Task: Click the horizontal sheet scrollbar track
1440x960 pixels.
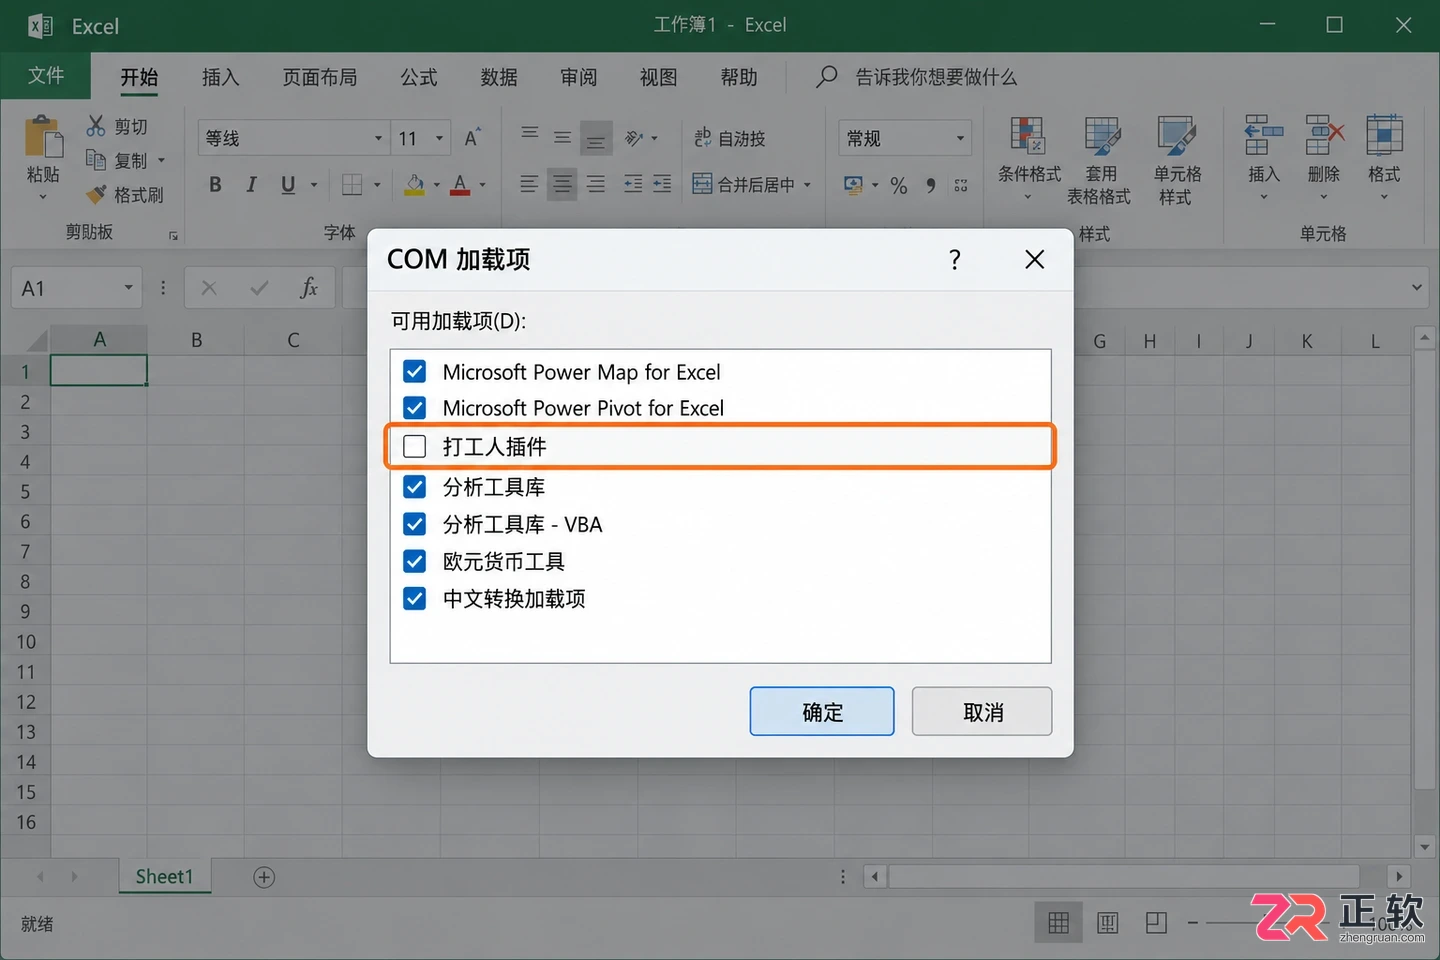Action: (x=1124, y=877)
